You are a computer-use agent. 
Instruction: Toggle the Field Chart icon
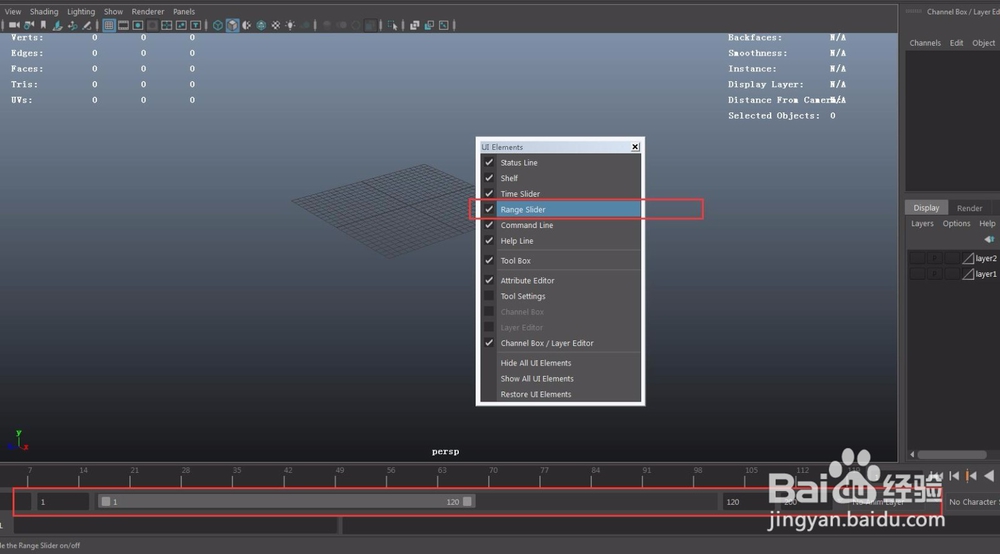166,25
